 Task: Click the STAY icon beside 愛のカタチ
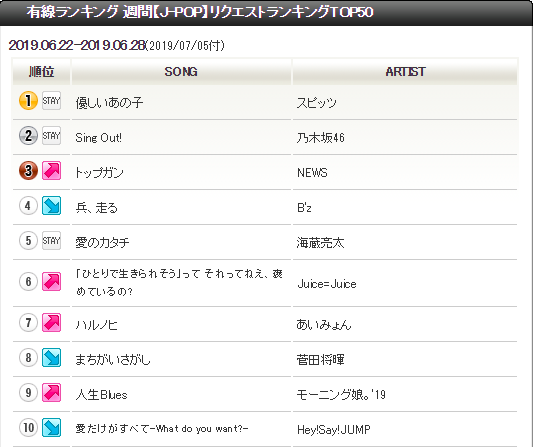pos(51,241)
